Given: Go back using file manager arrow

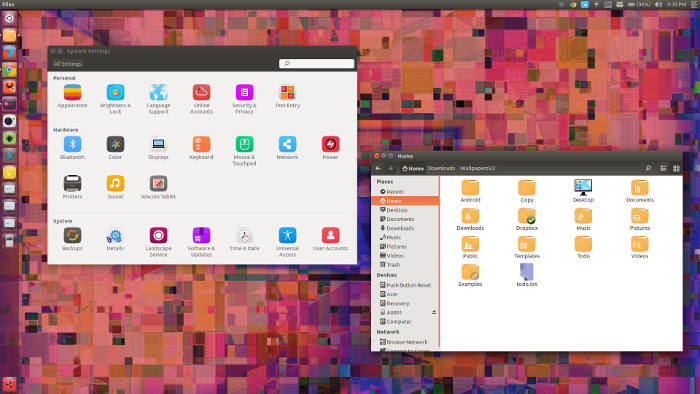Looking at the screenshot, I should [378, 168].
